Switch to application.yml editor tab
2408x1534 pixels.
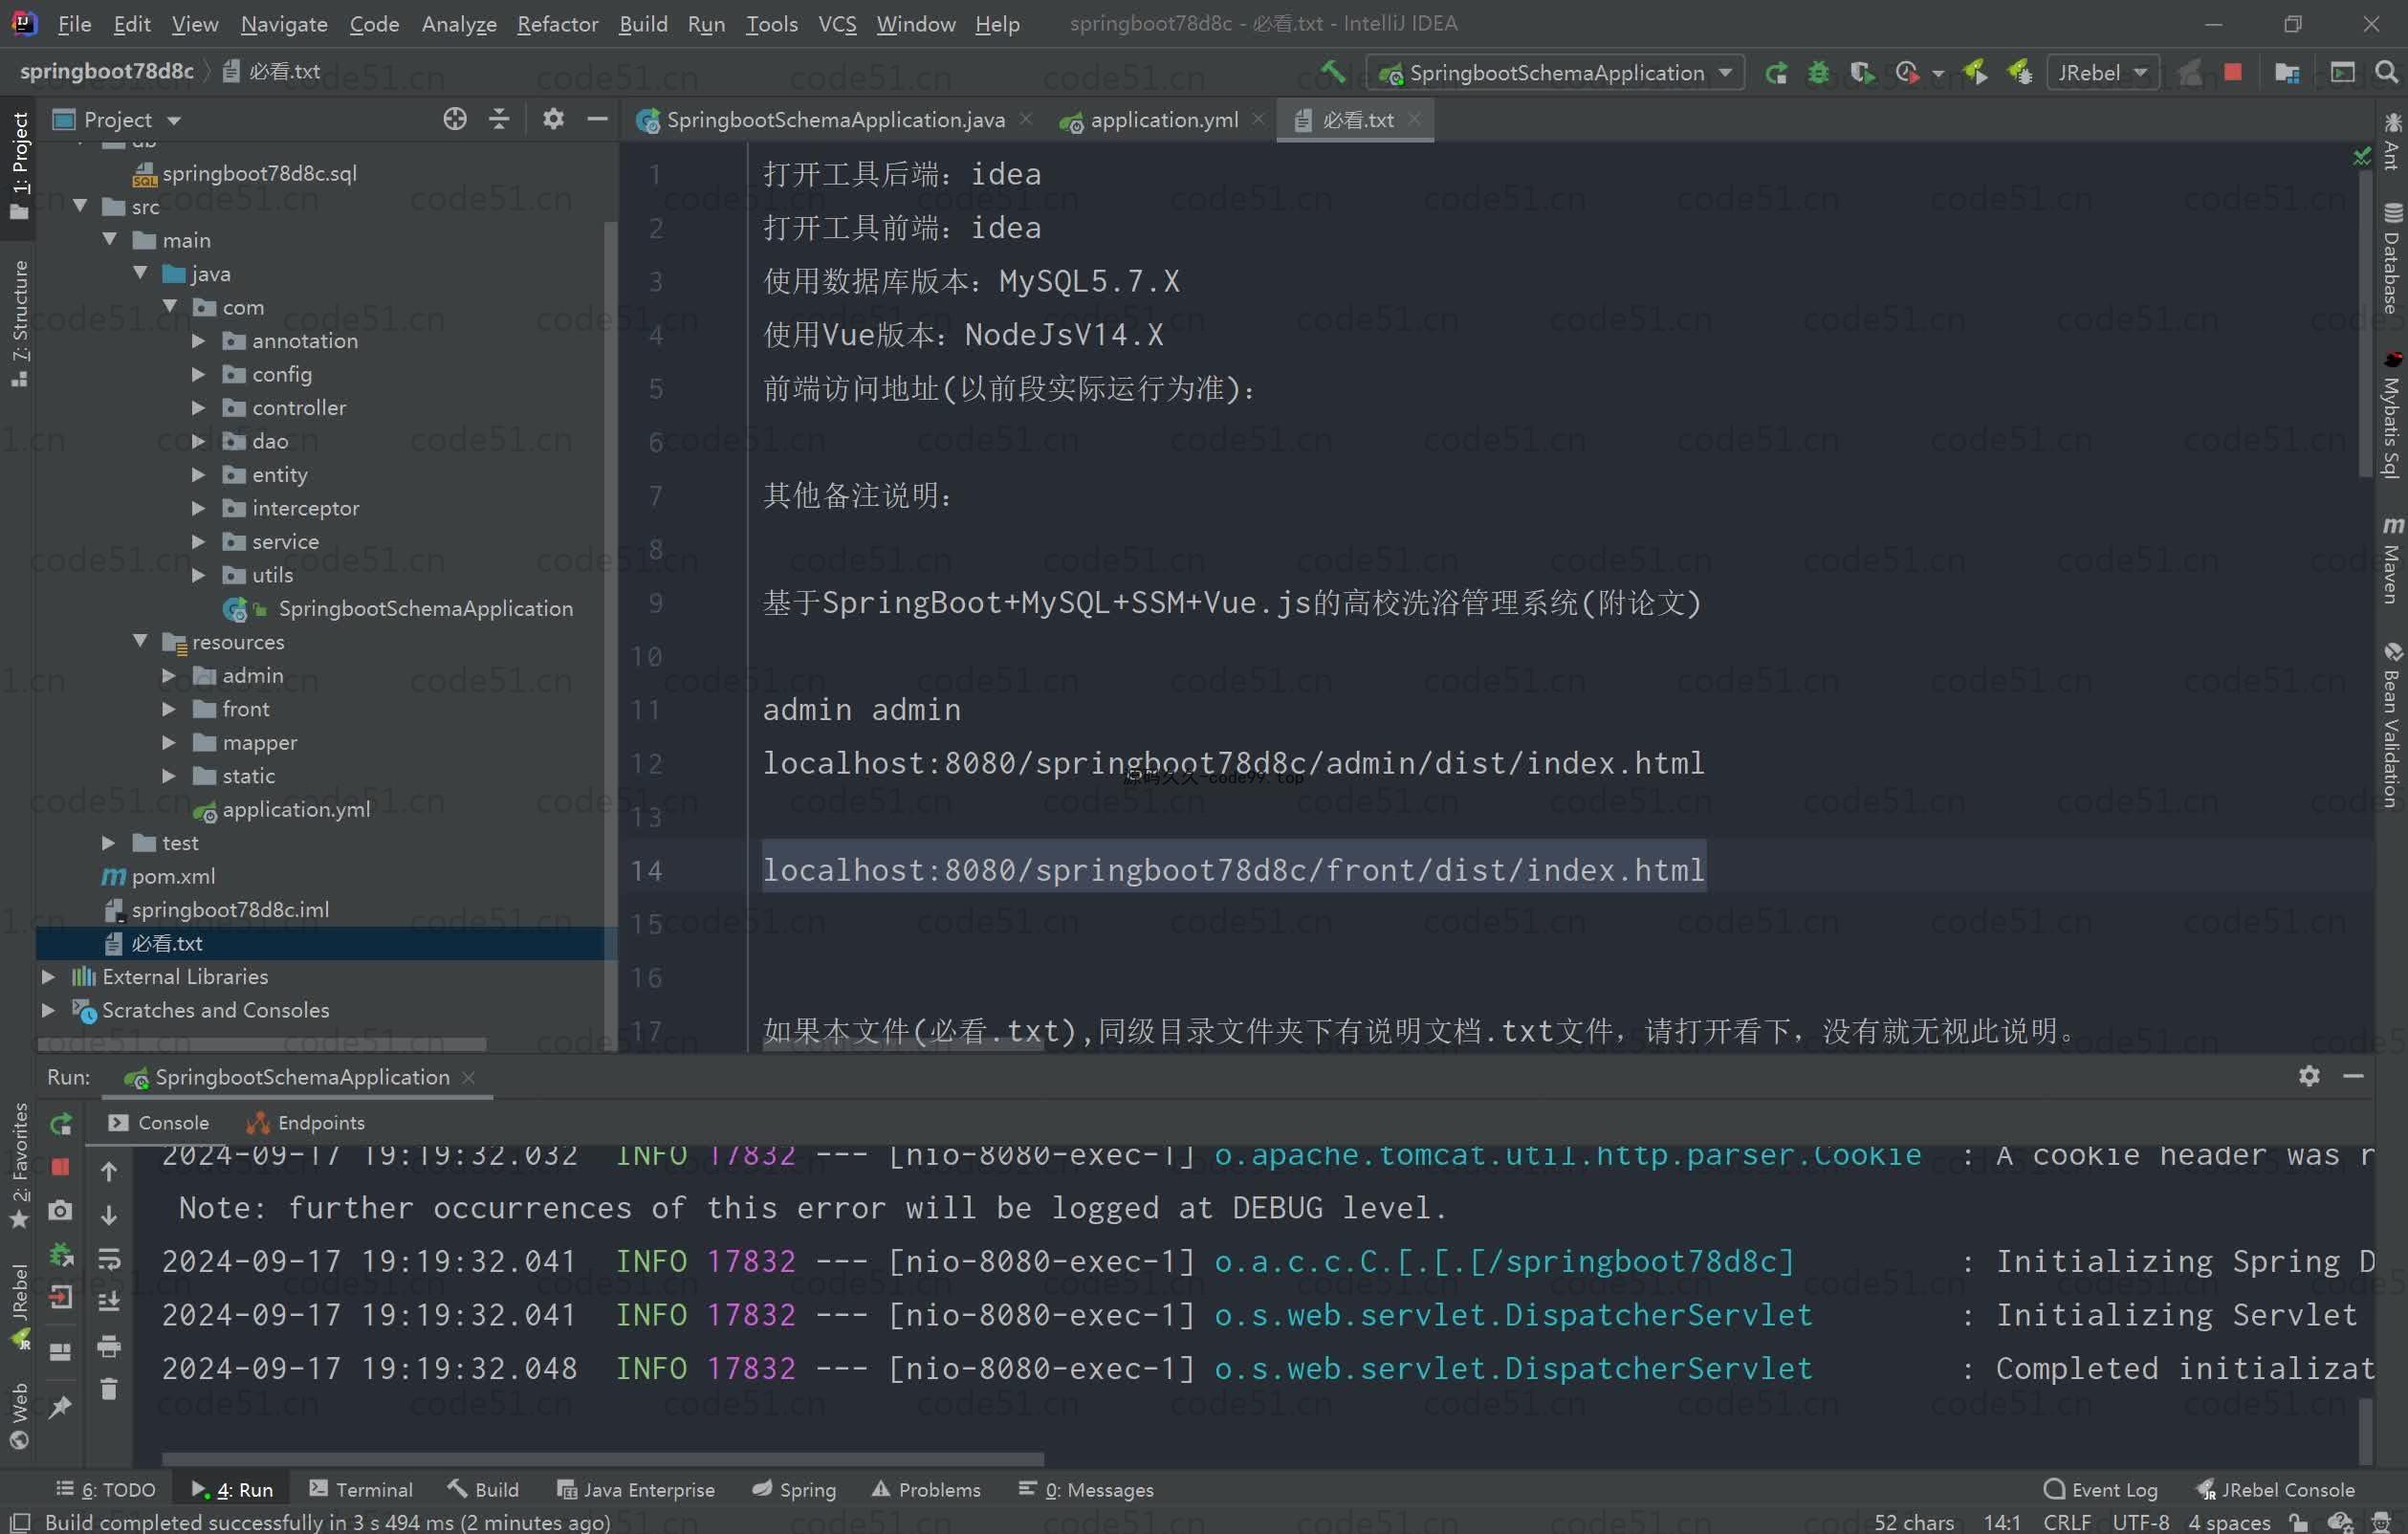point(1162,119)
